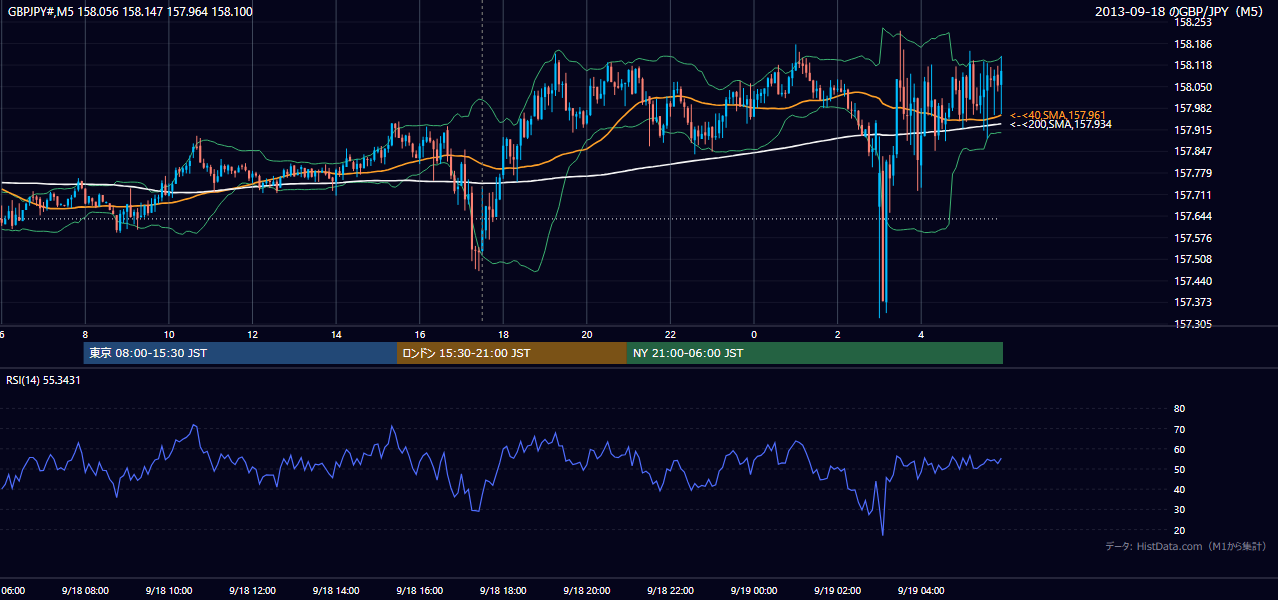This screenshot has height=600, width=1278.
Task: Click RSI scale label 80
Action: click(1179, 409)
